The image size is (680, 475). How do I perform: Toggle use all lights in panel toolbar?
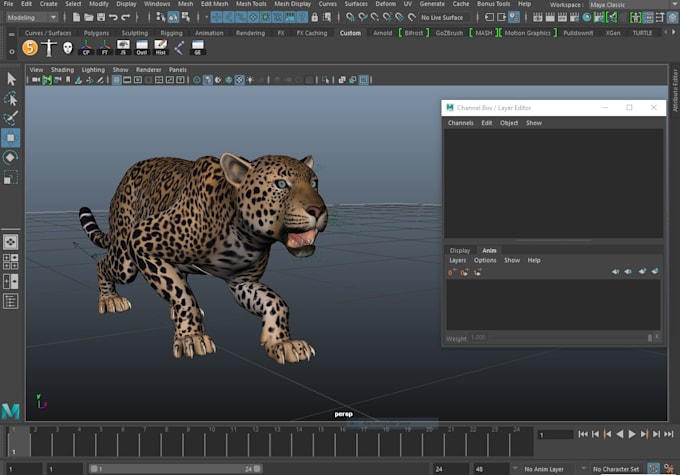(250, 80)
